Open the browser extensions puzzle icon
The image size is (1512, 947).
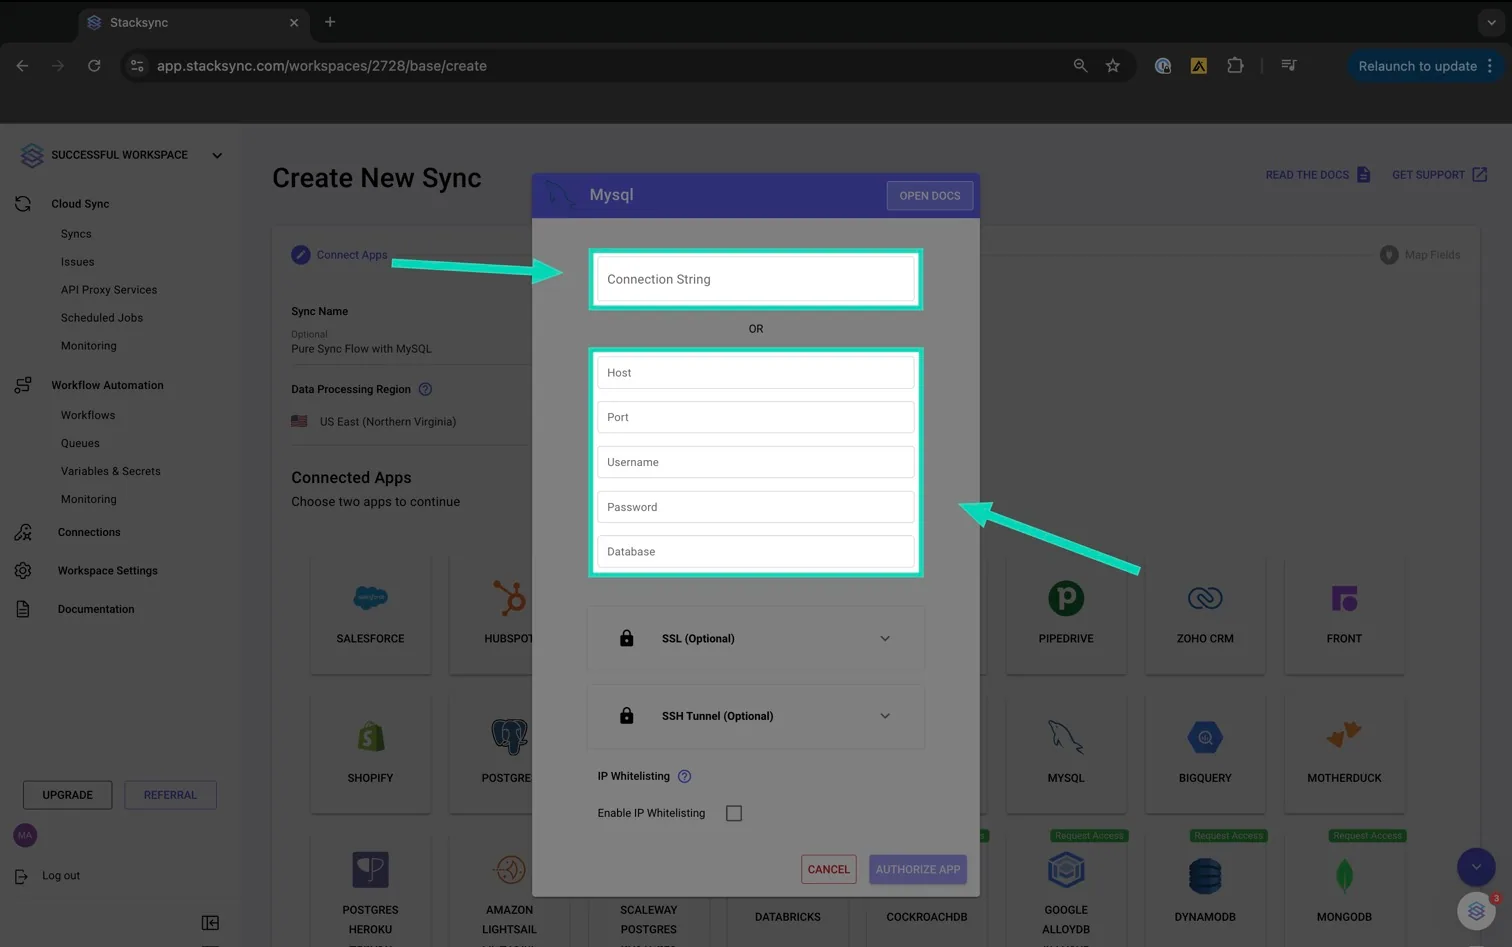coord(1235,66)
